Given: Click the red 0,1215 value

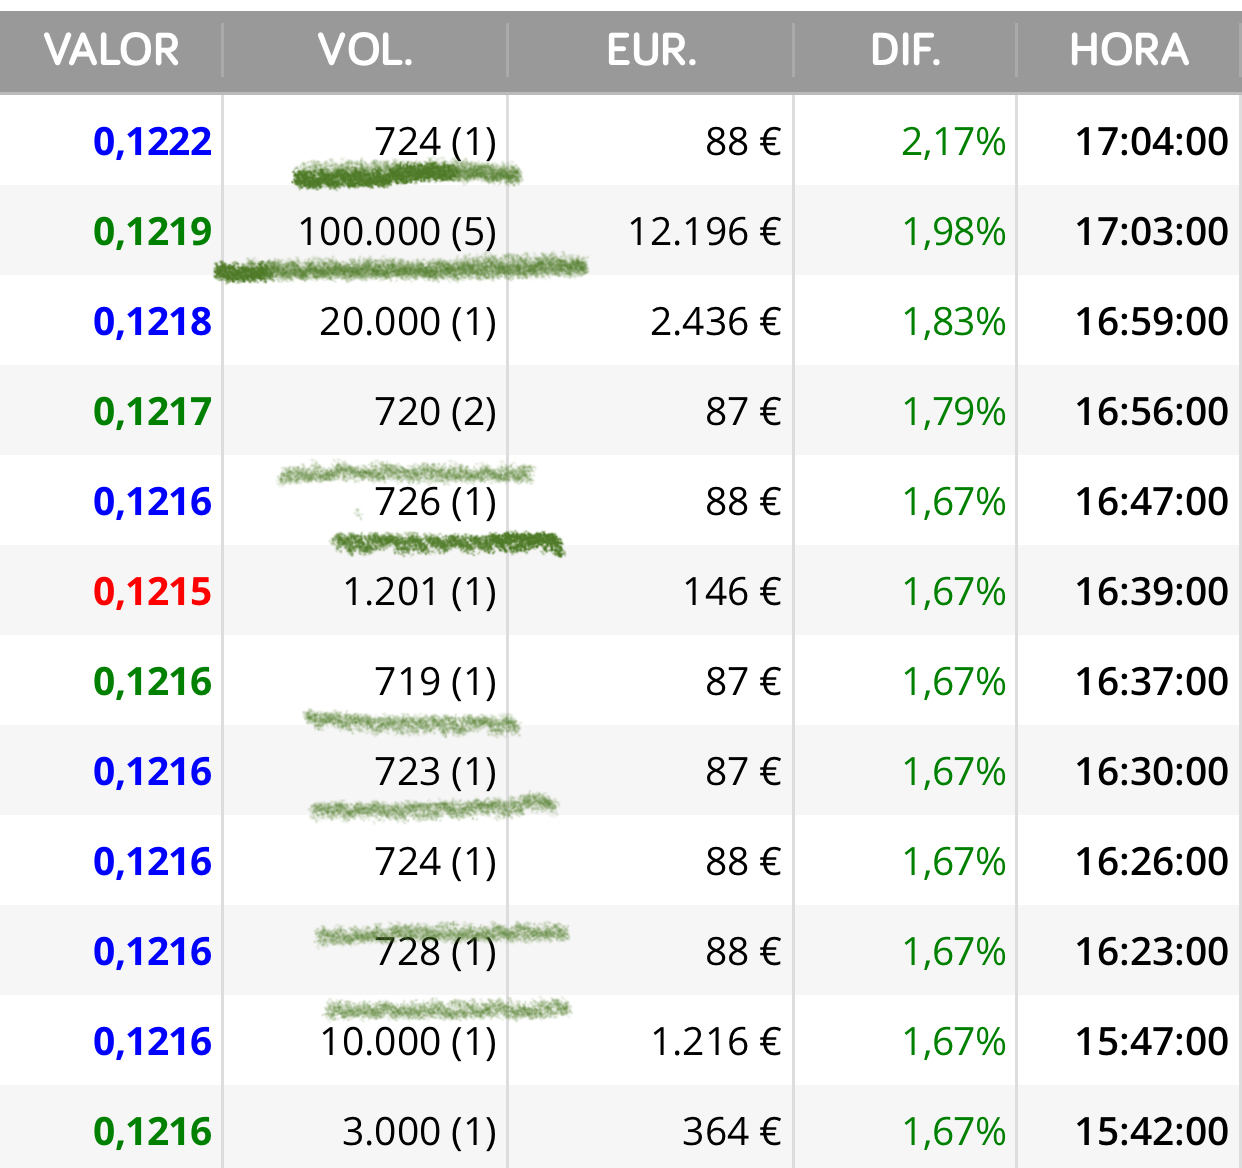Looking at the screenshot, I should (x=152, y=592).
